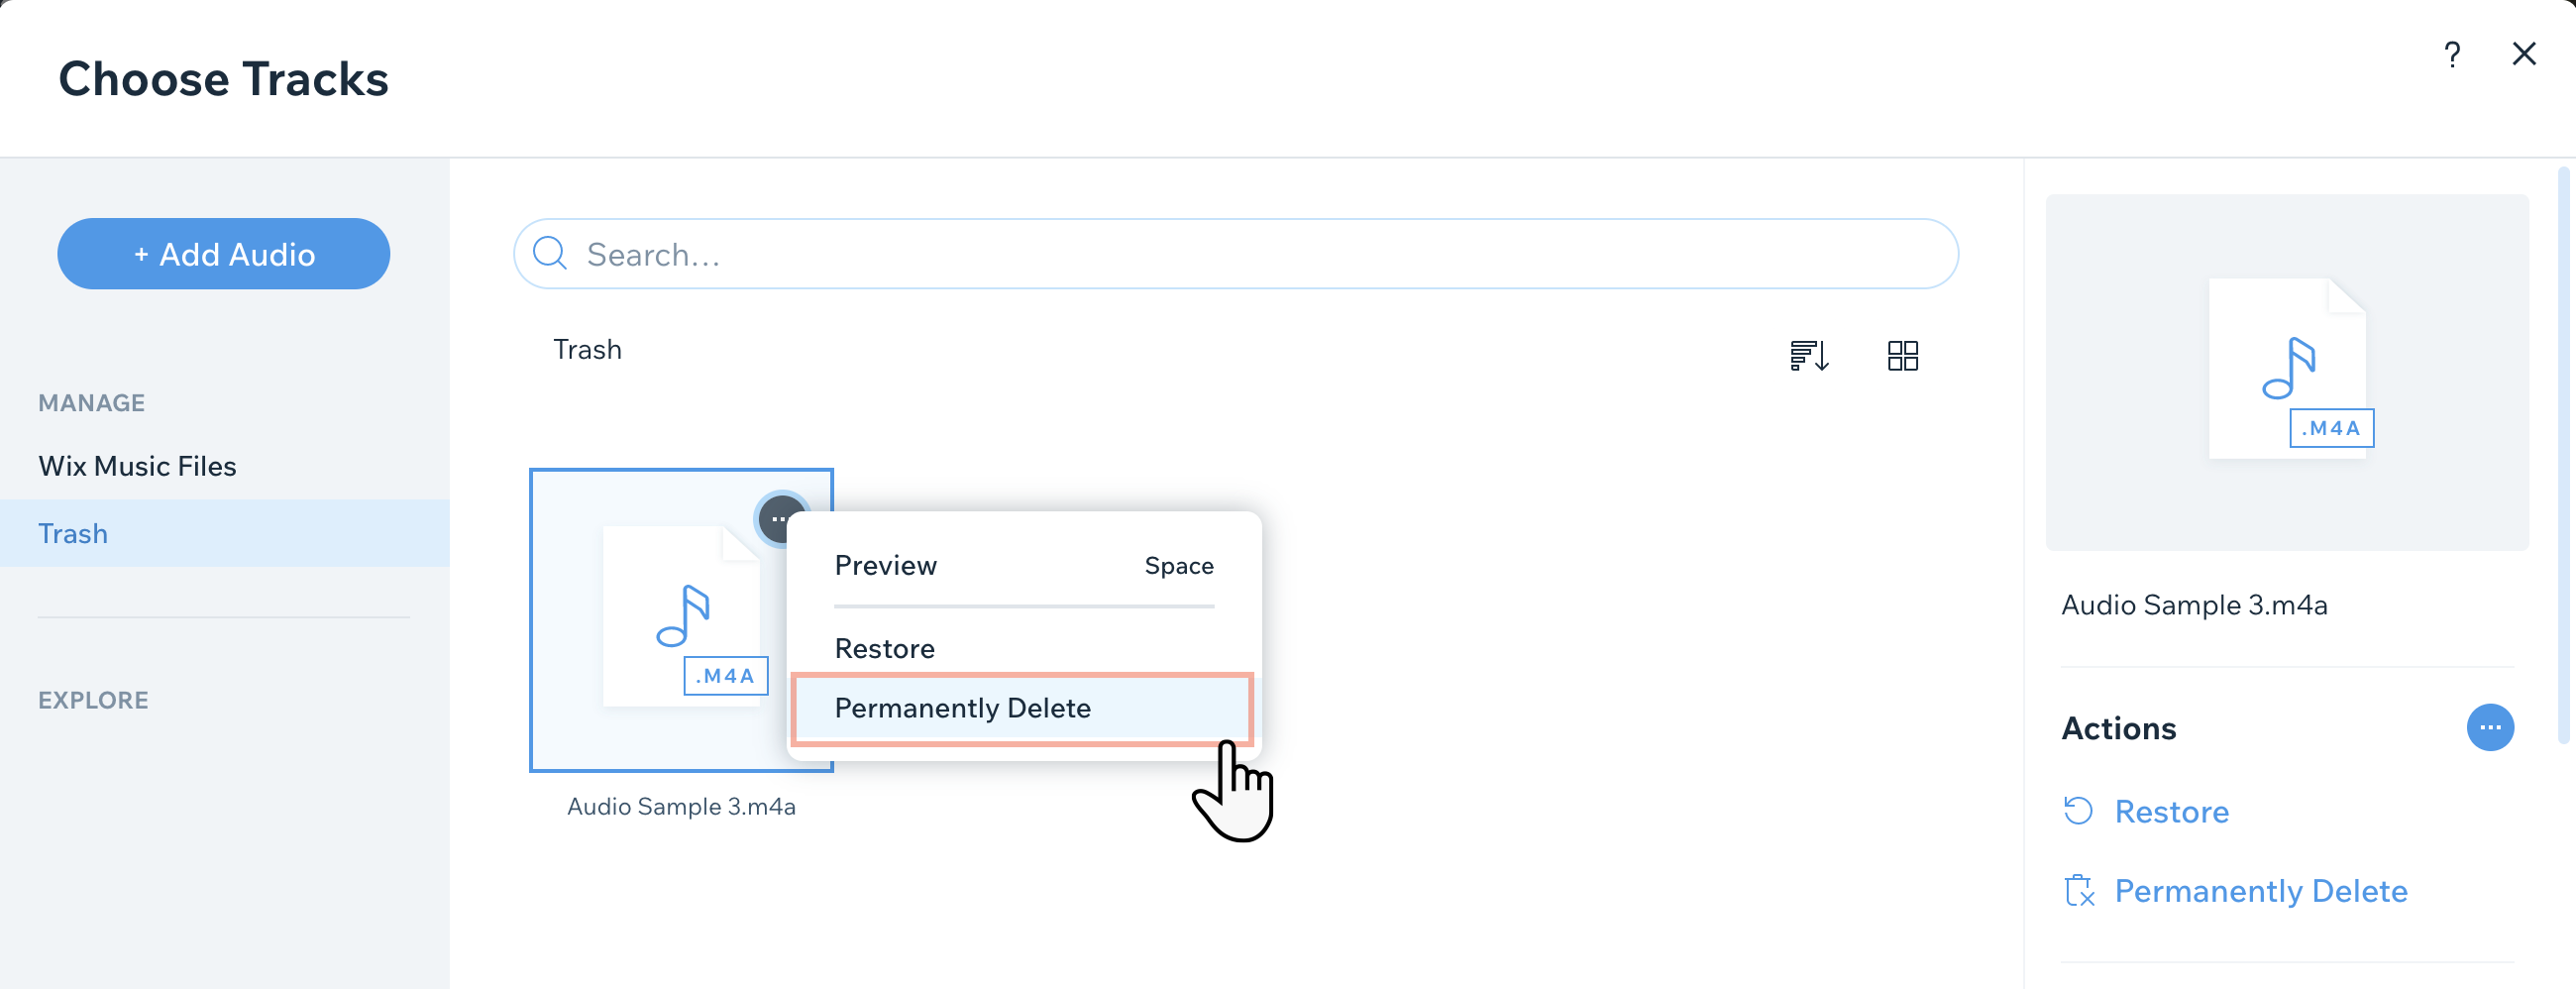2576x989 pixels.
Task: Click the + Add Audio button
Action: coord(224,254)
